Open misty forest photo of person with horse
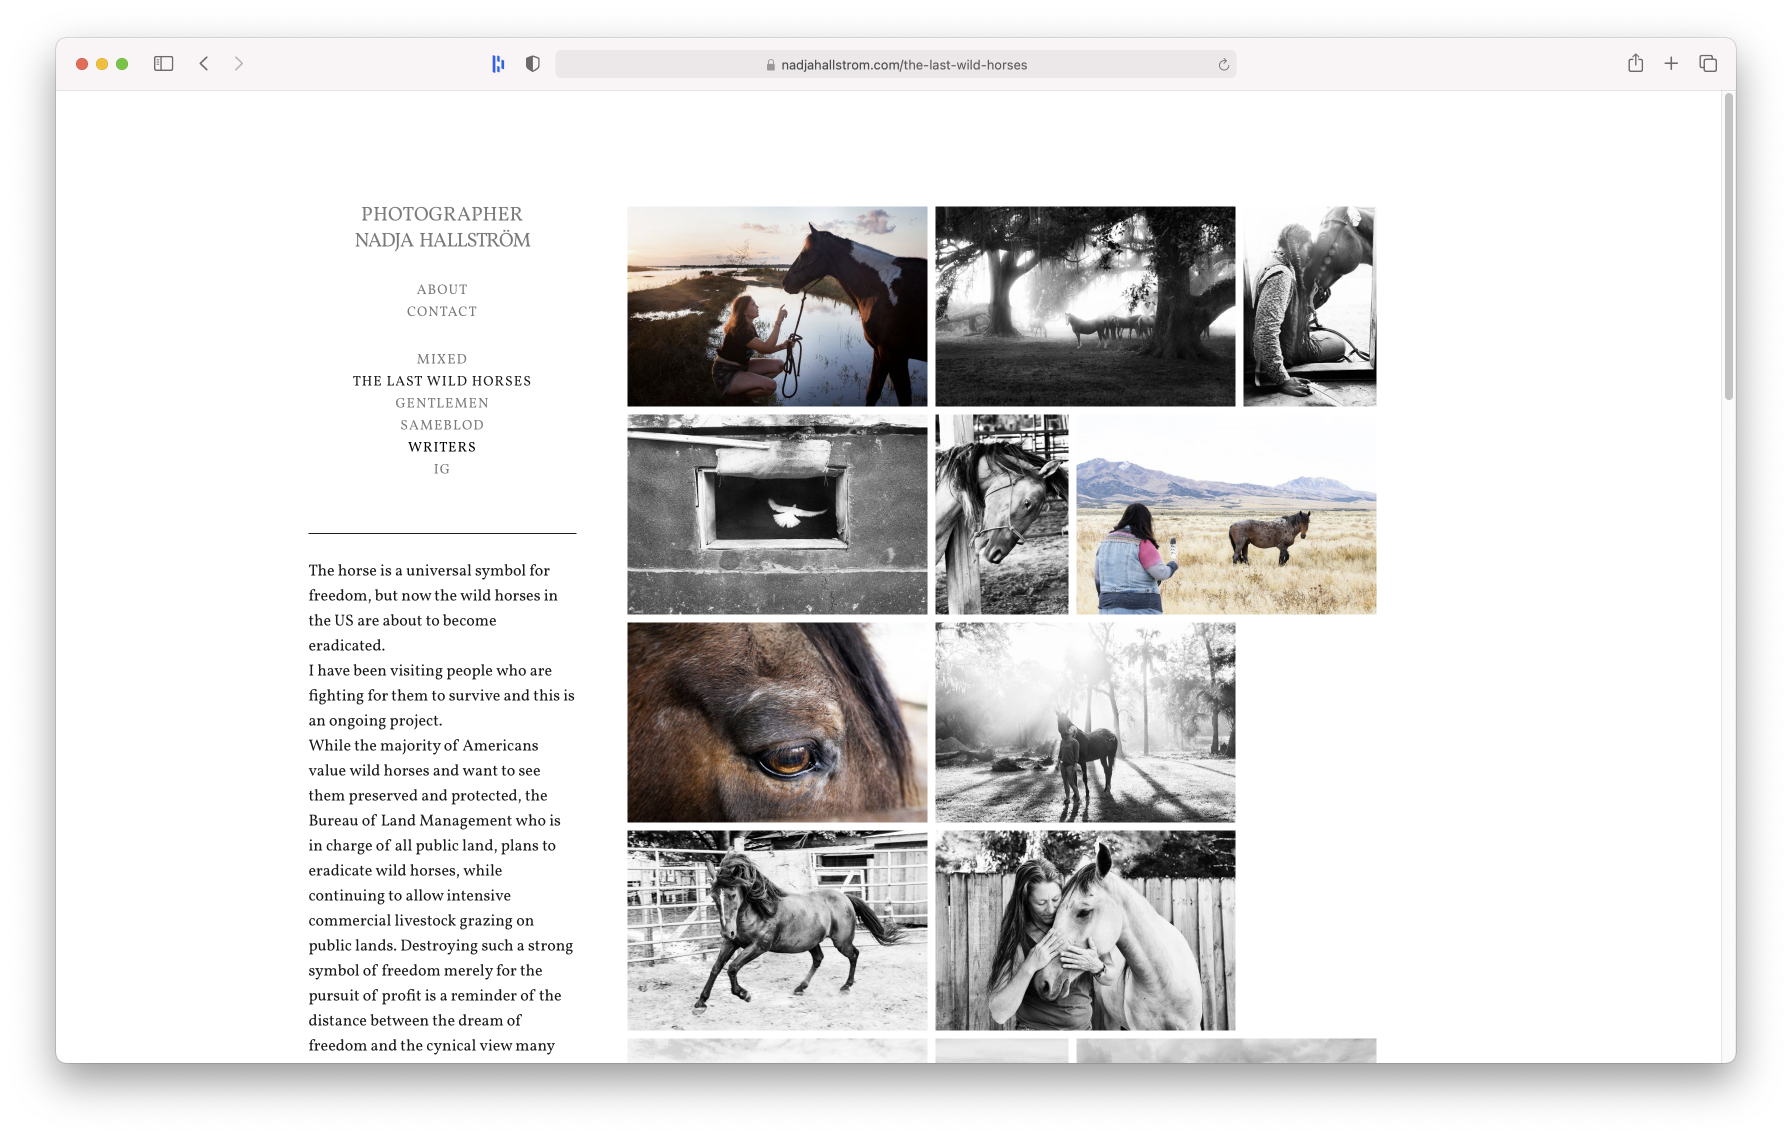This screenshot has width=1792, height=1137. tap(1085, 722)
